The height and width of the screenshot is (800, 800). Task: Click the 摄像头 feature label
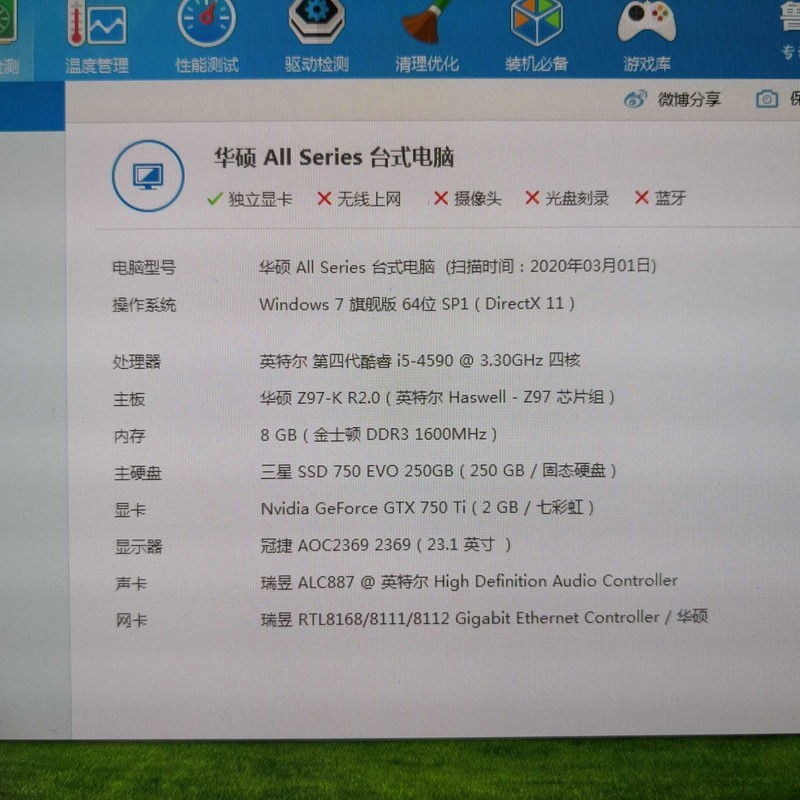478,198
